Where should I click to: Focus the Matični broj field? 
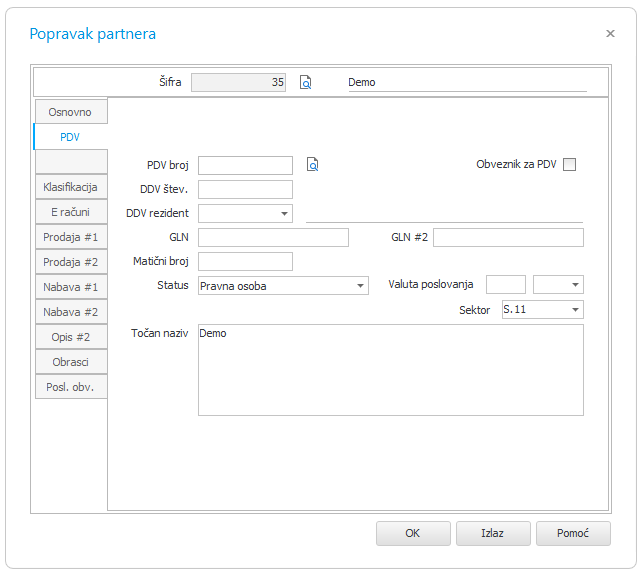pyautogui.click(x=245, y=262)
